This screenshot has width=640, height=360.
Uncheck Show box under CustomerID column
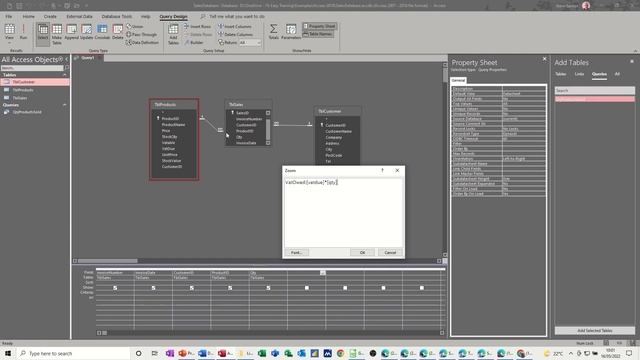pyautogui.click(x=192, y=288)
